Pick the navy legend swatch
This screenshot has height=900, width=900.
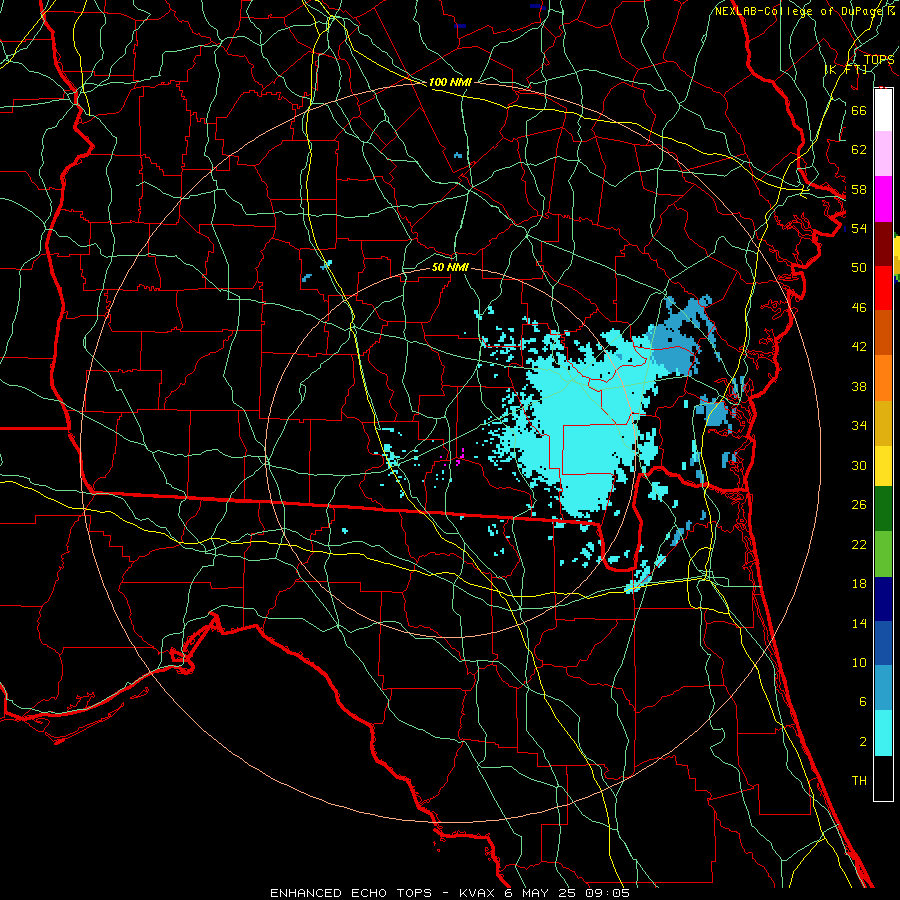(883, 599)
